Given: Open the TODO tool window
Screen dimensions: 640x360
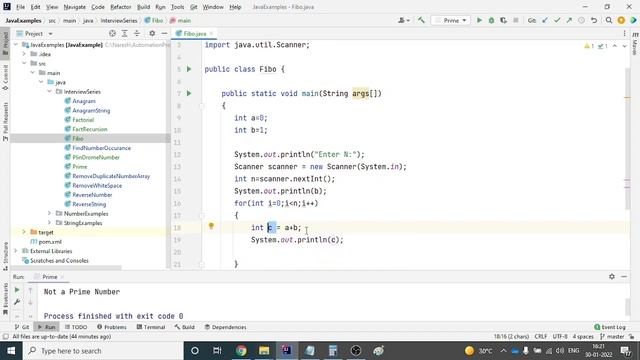Looking at the screenshot, I should coord(76,327).
